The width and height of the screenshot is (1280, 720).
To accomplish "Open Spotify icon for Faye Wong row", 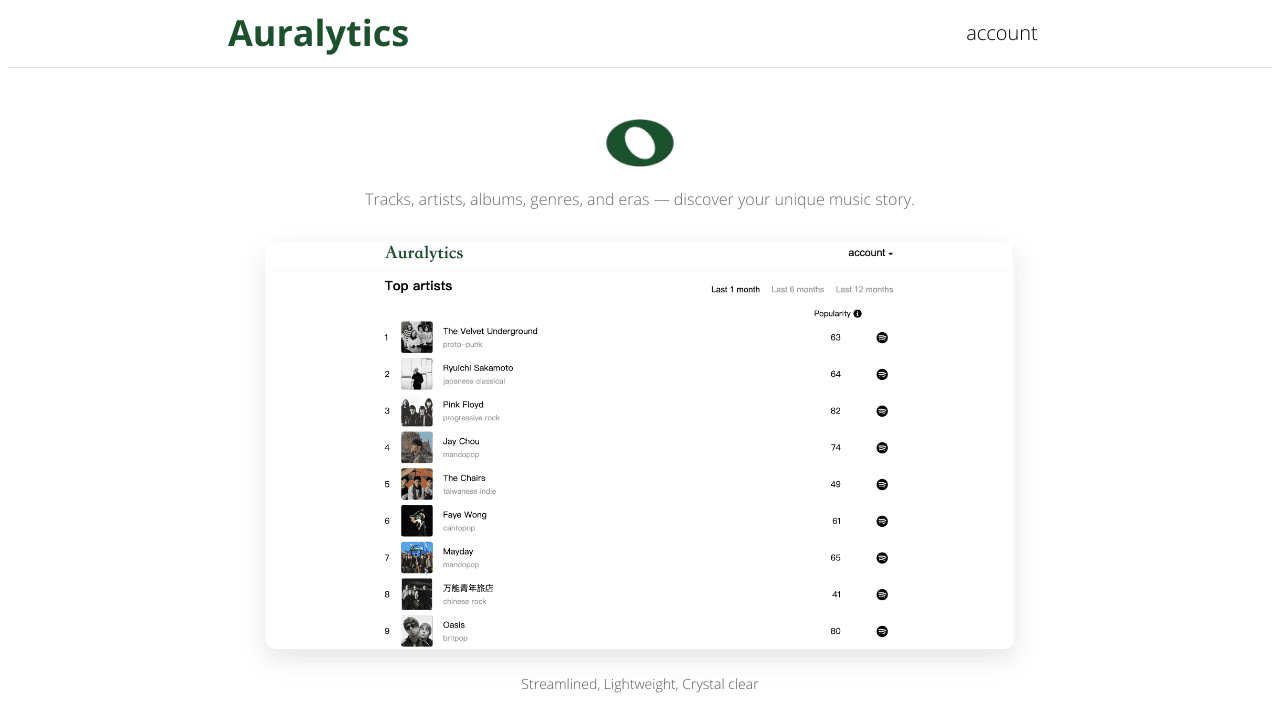I will tap(882, 521).
